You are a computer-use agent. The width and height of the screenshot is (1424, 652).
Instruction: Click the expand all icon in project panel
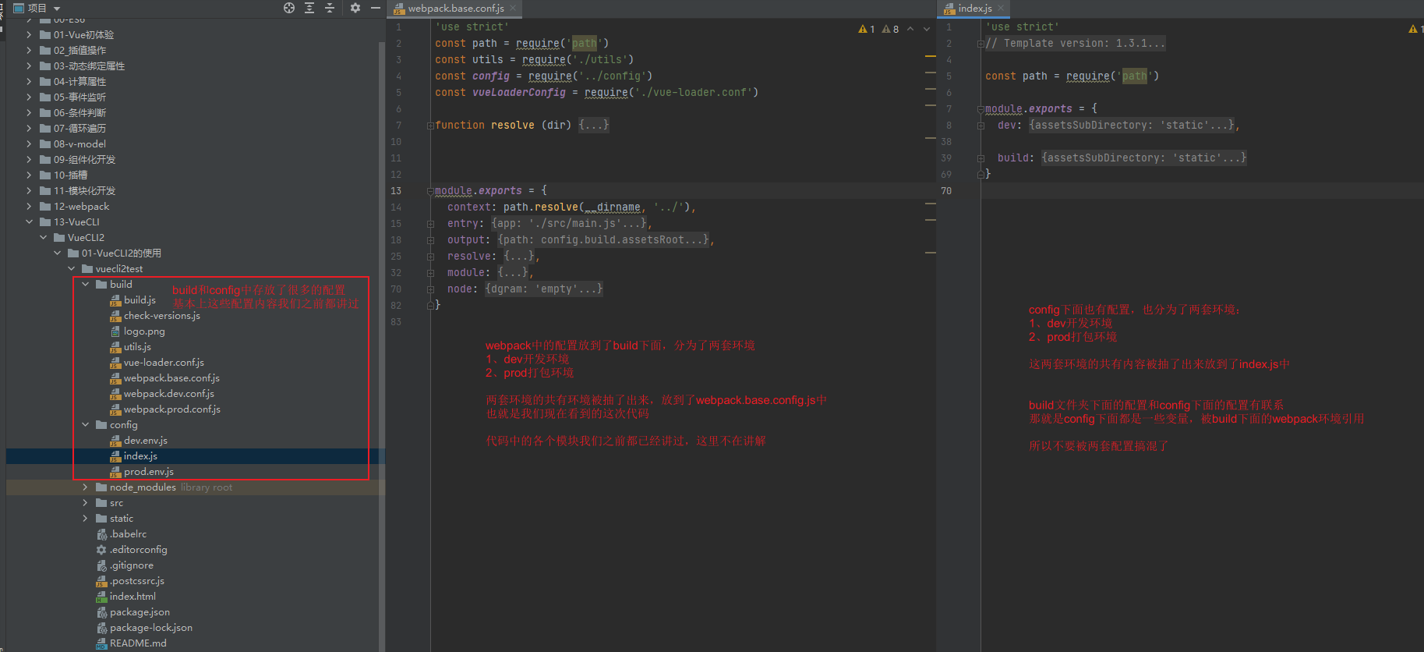[309, 8]
